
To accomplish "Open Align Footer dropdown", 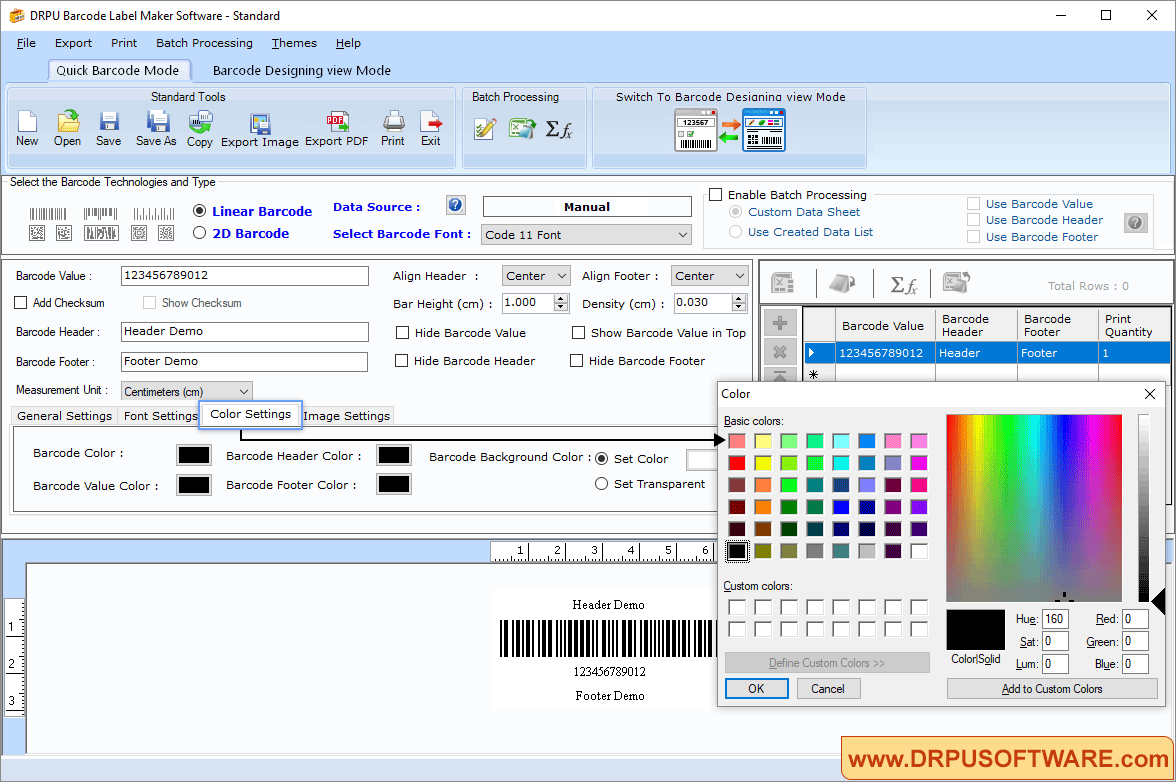I will click(709, 276).
